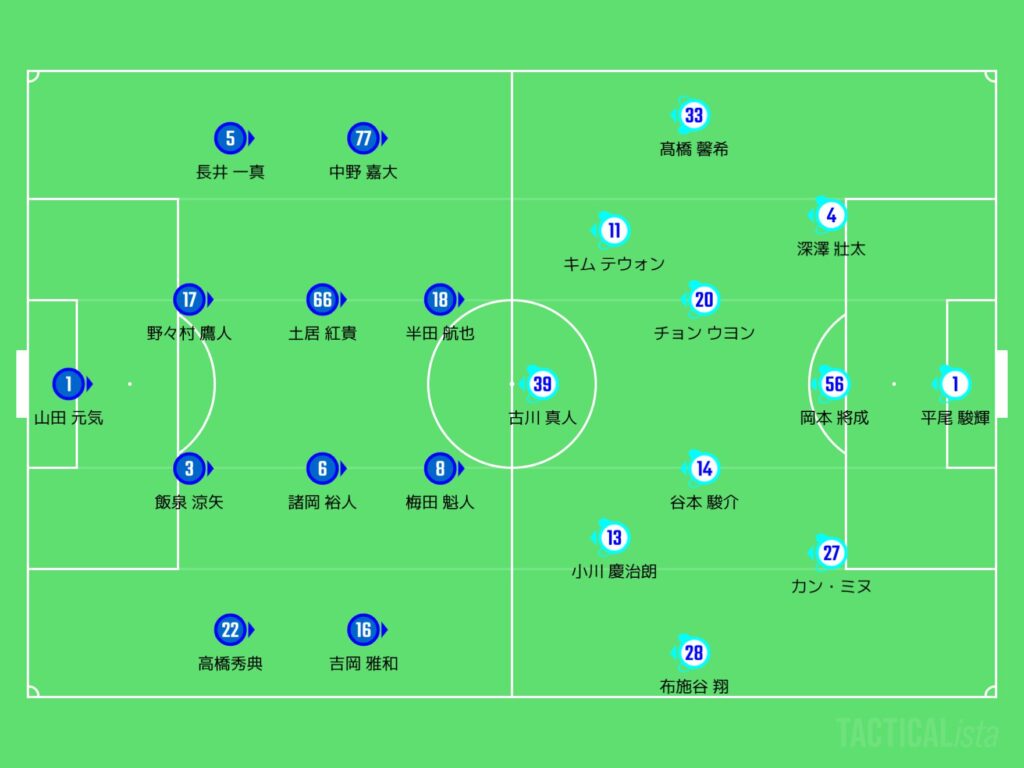Click player marker 22 高橋秀典

[232, 630]
